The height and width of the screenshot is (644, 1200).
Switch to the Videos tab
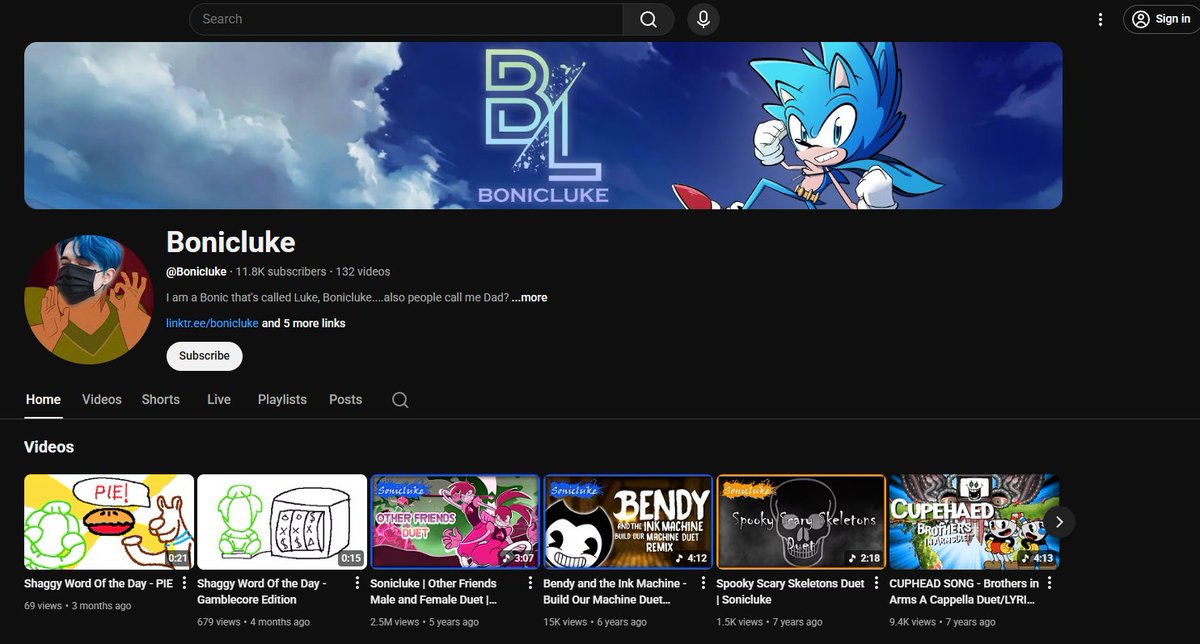[101, 399]
